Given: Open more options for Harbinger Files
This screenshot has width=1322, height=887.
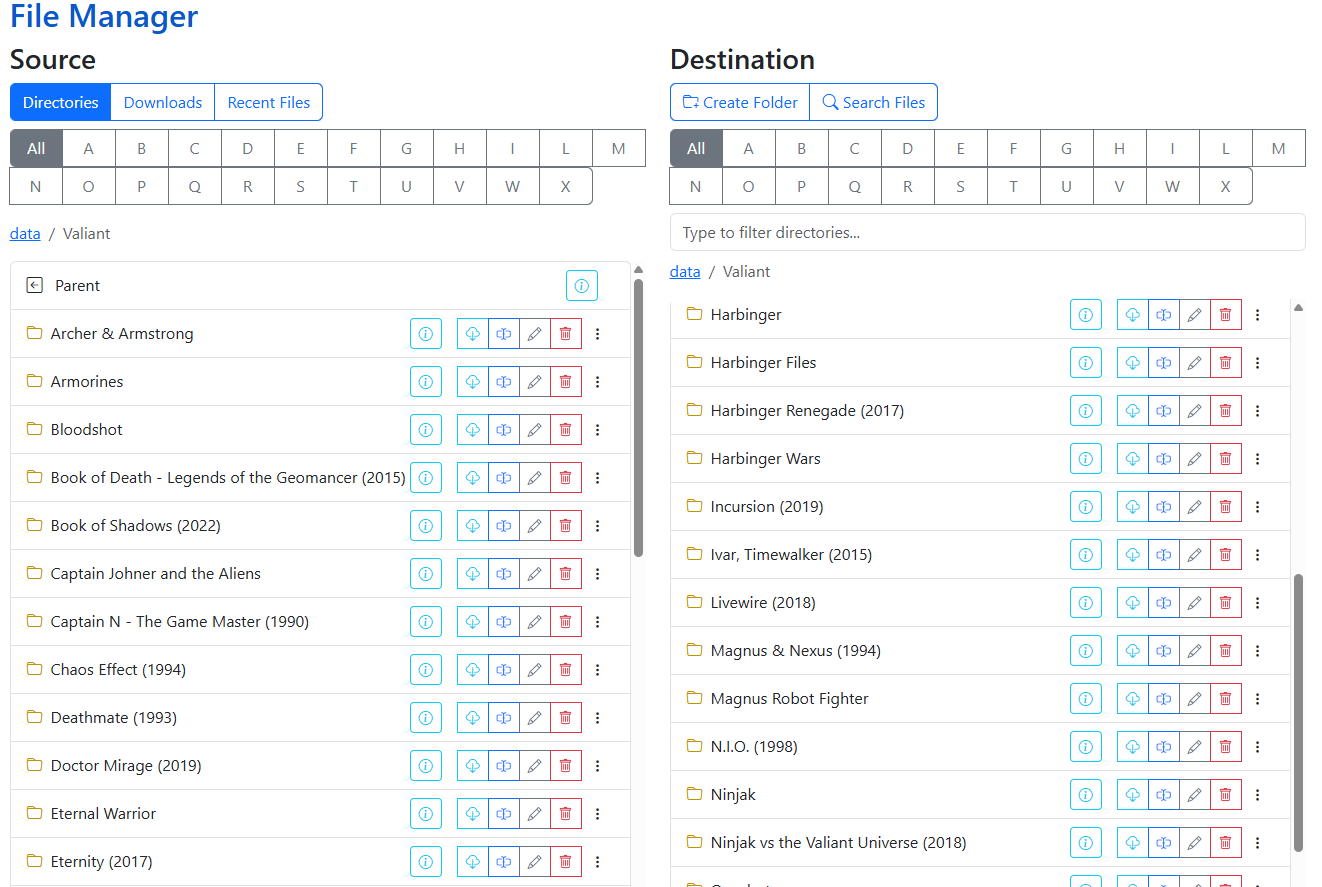Looking at the screenshot, I should 1257,362.
